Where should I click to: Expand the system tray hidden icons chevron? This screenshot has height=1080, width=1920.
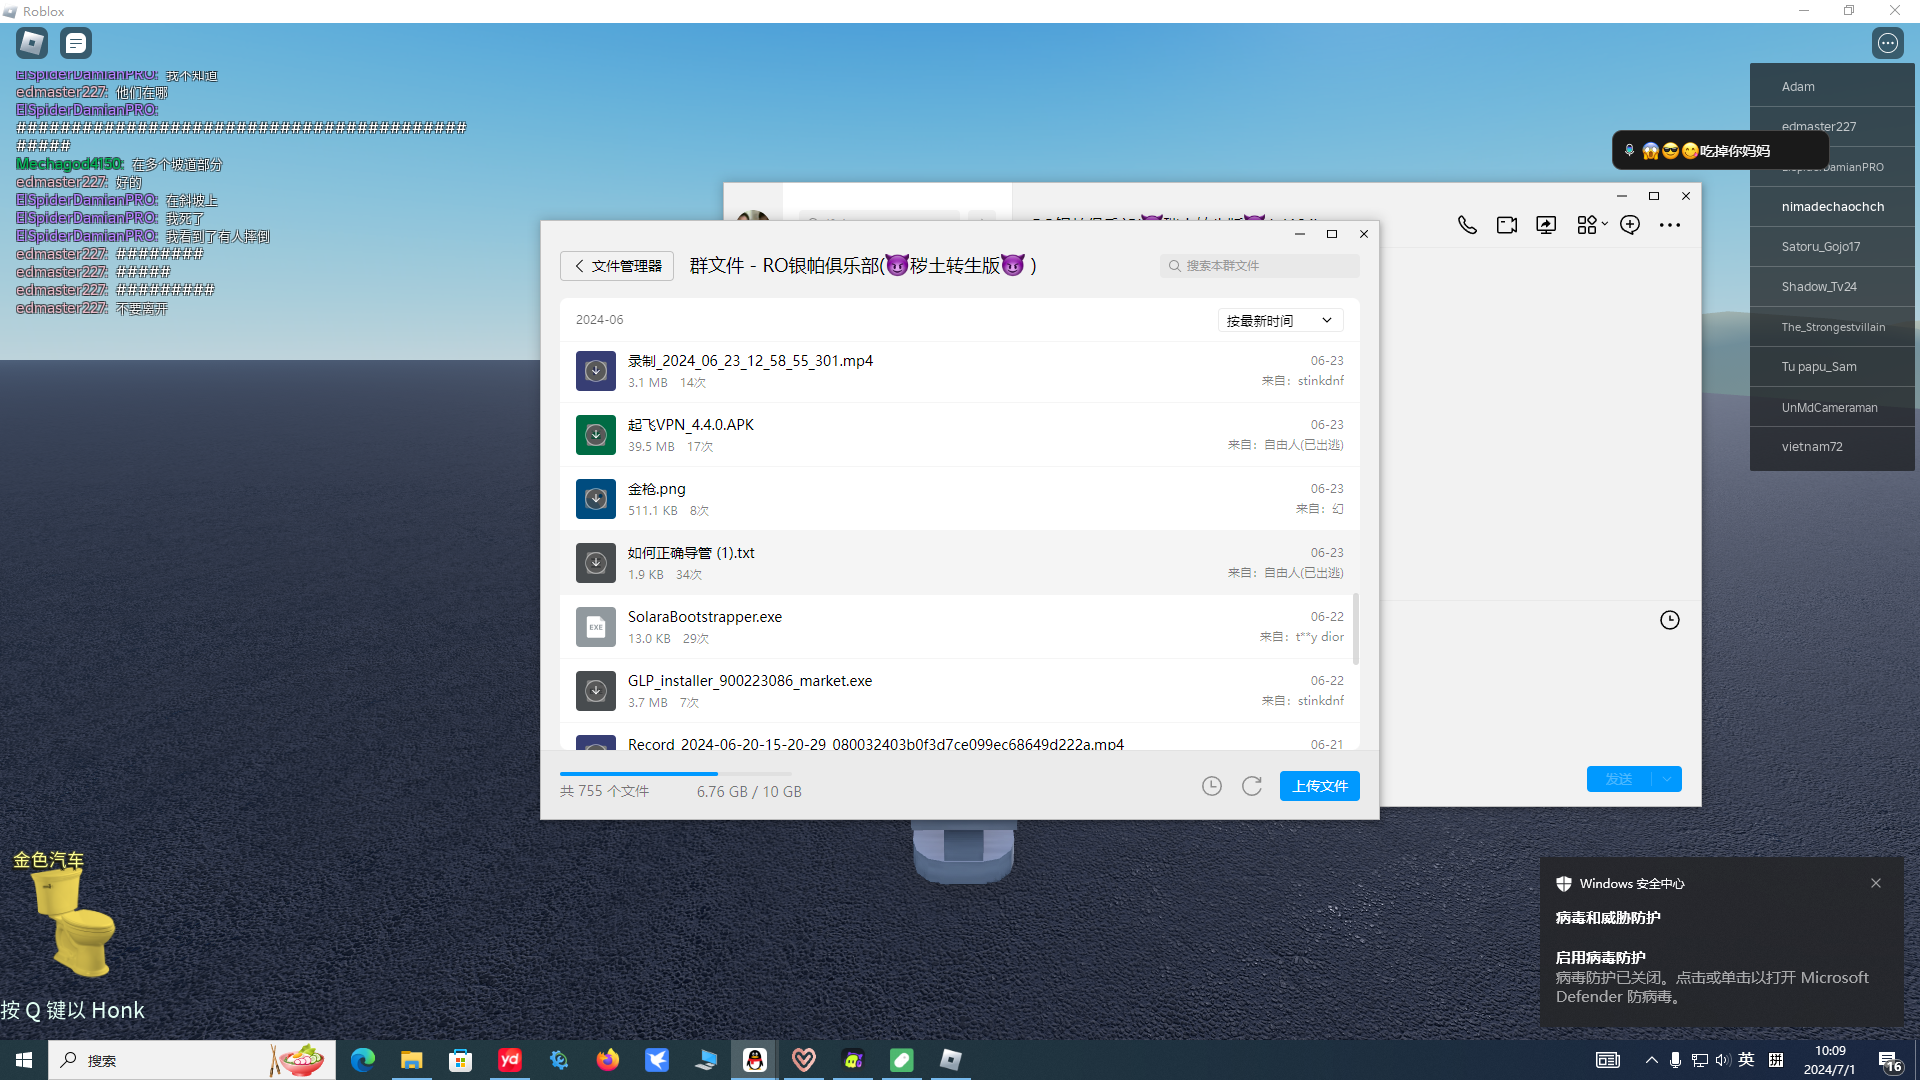coord(1652,1060)
